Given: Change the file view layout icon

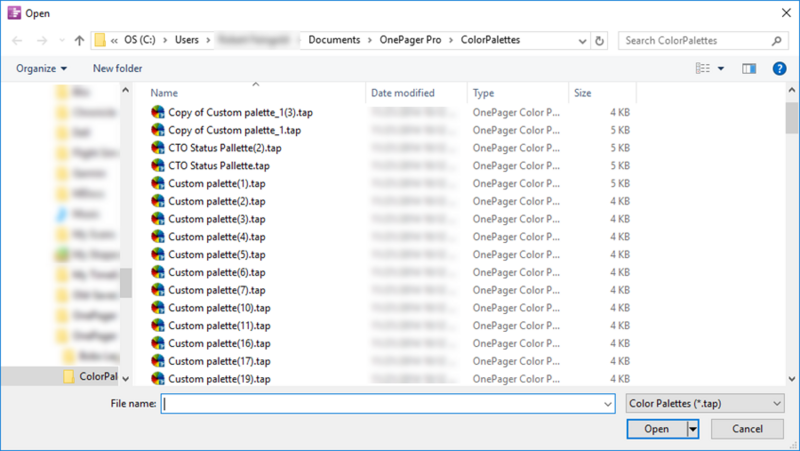Looking at the screenshot, I should 703,68.
